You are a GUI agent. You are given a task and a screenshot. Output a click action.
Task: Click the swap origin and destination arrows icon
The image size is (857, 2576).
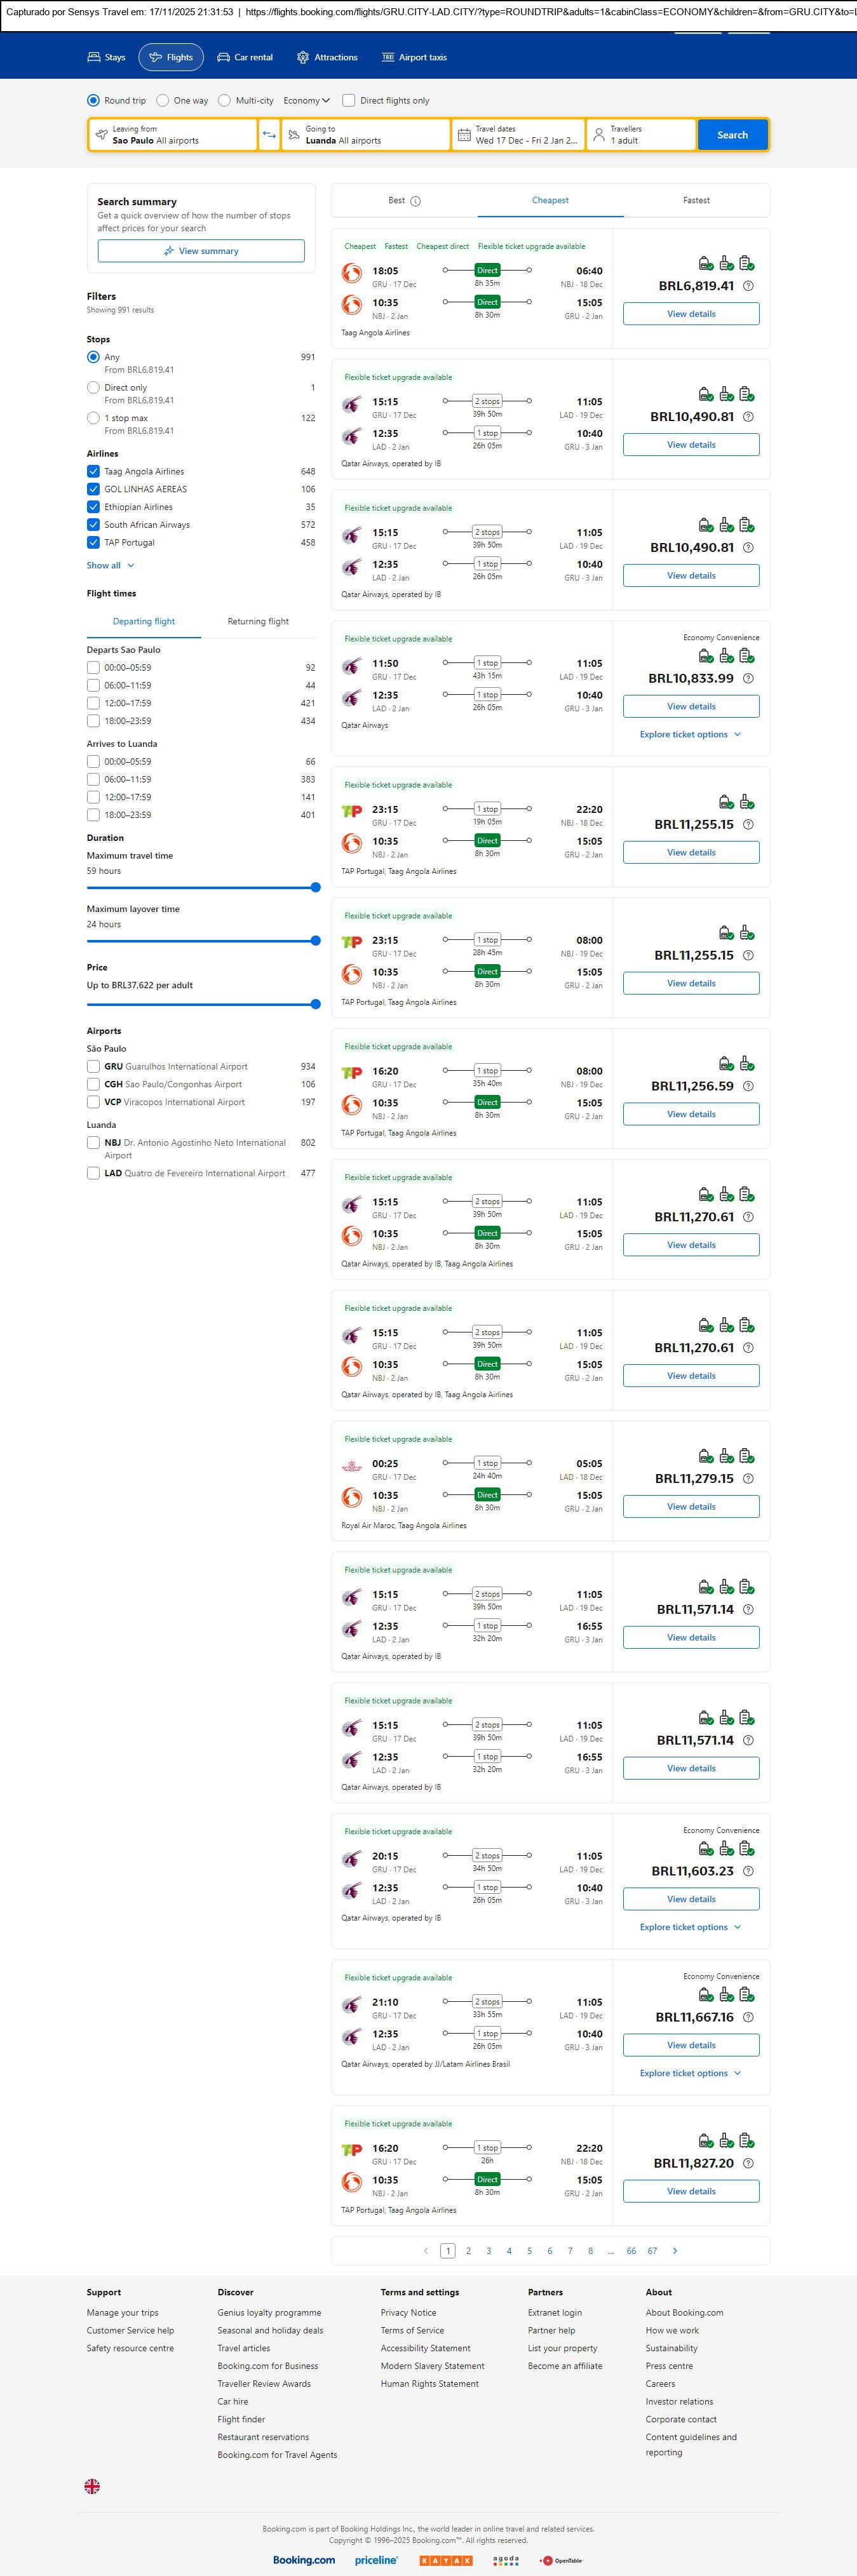(269, 135)
